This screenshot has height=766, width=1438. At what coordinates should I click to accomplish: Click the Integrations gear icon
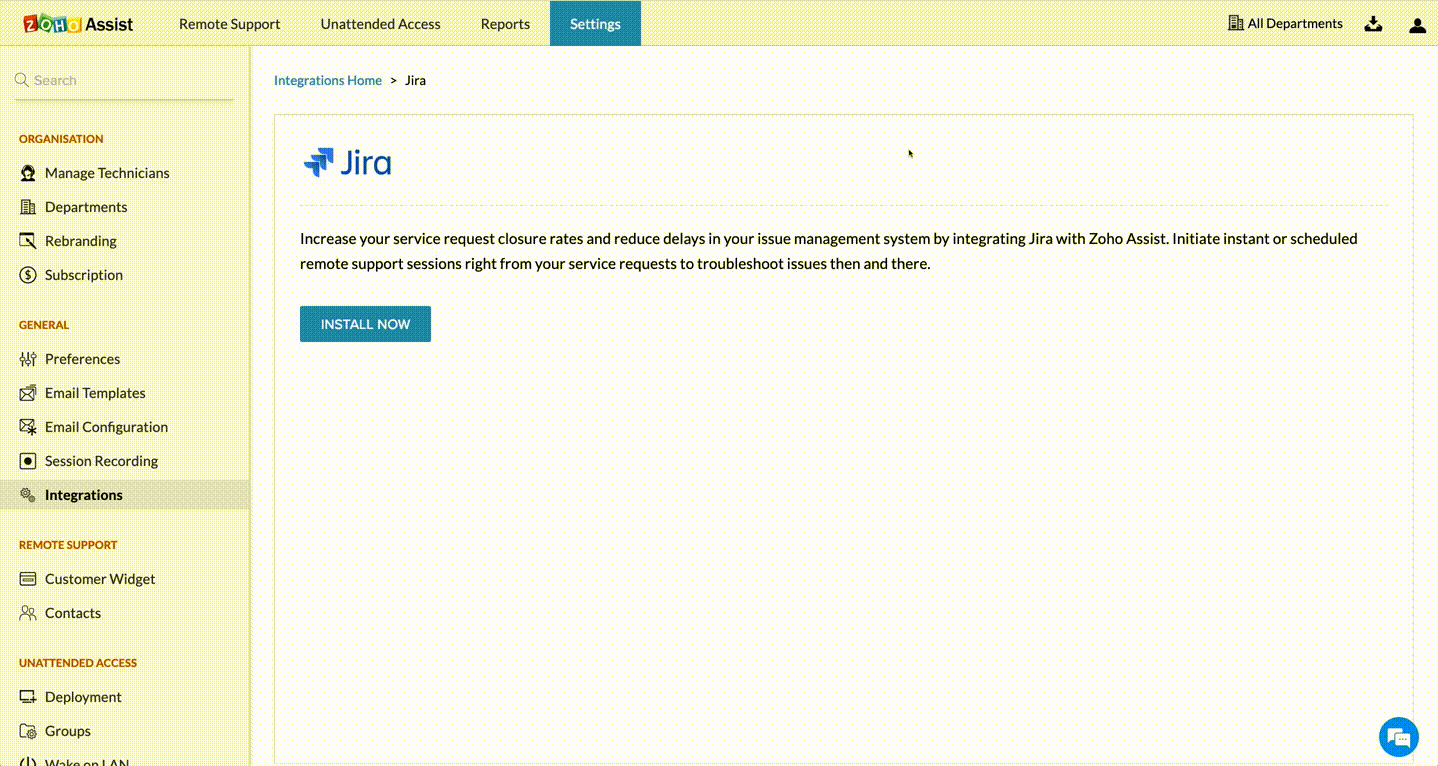coord(28,495)
